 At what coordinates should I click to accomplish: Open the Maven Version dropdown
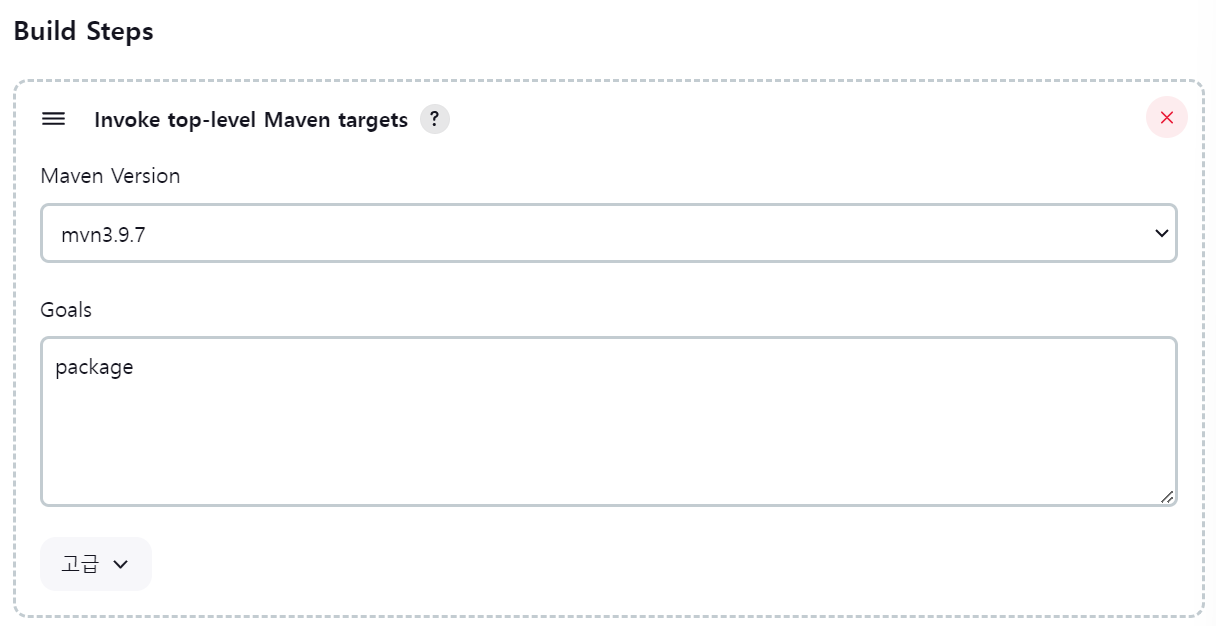[608, 234]
